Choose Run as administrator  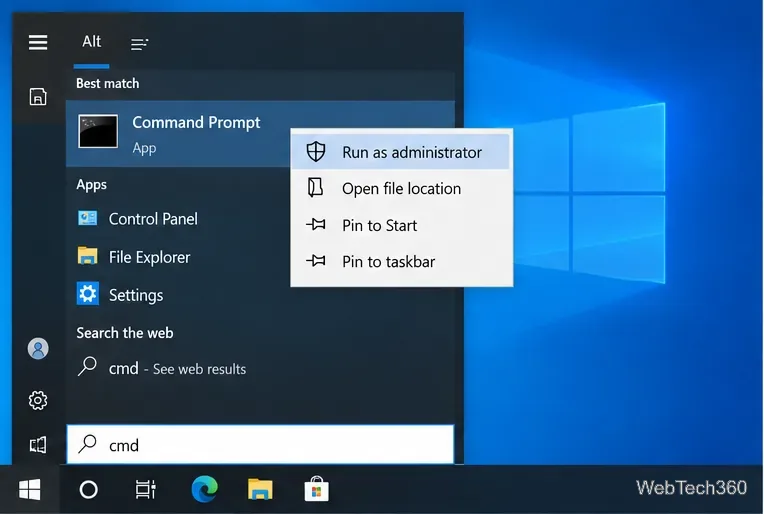(x=400, y=152)
